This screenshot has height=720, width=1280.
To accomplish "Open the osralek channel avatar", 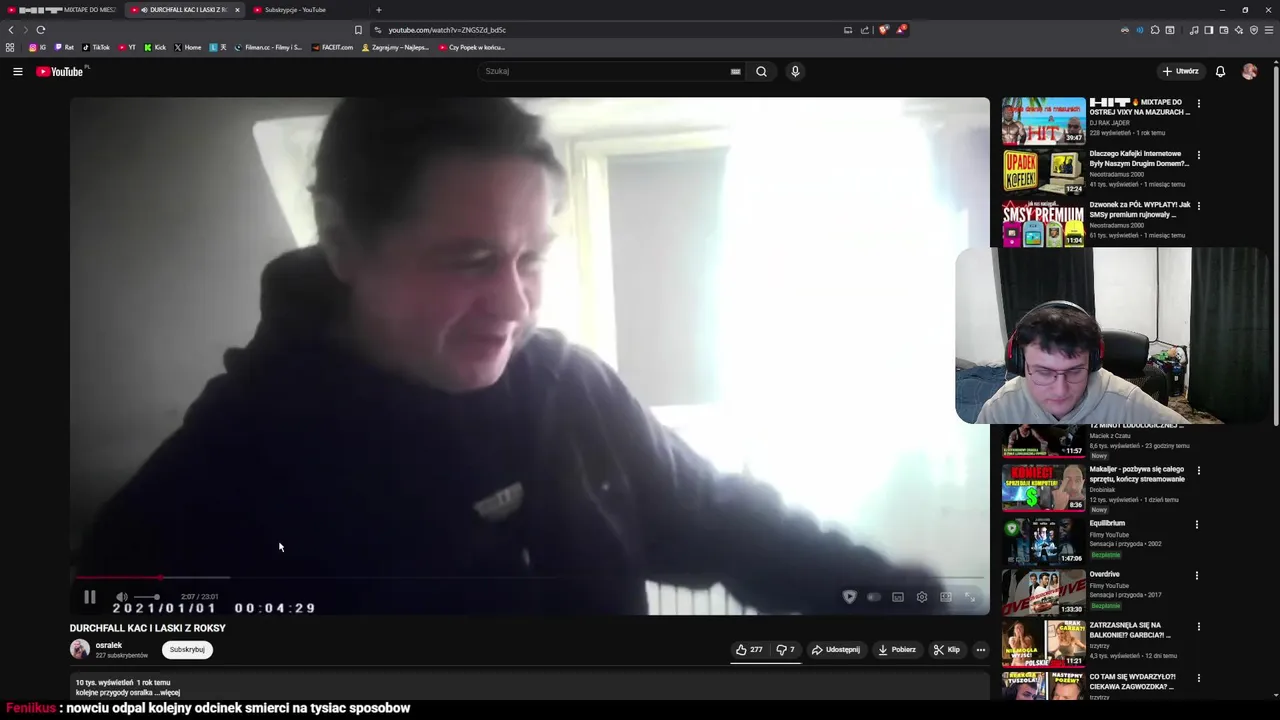I will (x=80, y=649).
